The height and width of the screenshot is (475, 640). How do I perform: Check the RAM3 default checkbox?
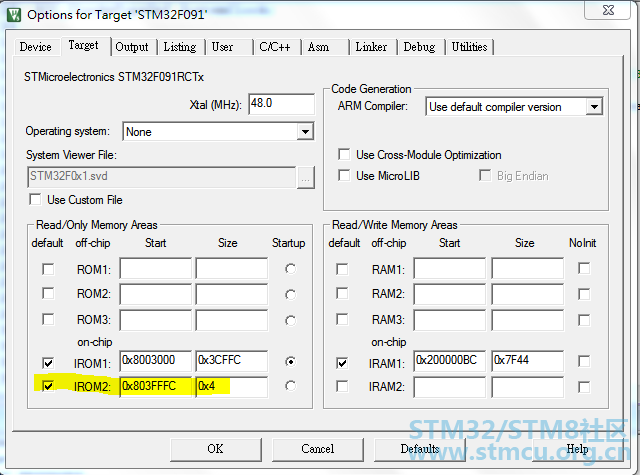[342, 319]
